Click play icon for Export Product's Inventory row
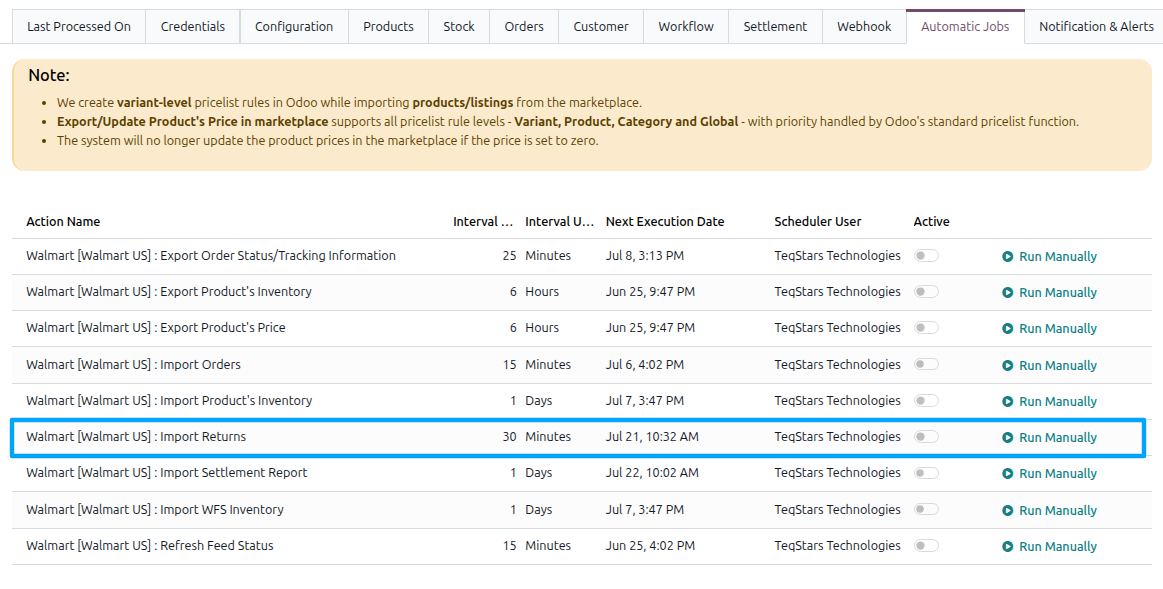 [1007, 292]
